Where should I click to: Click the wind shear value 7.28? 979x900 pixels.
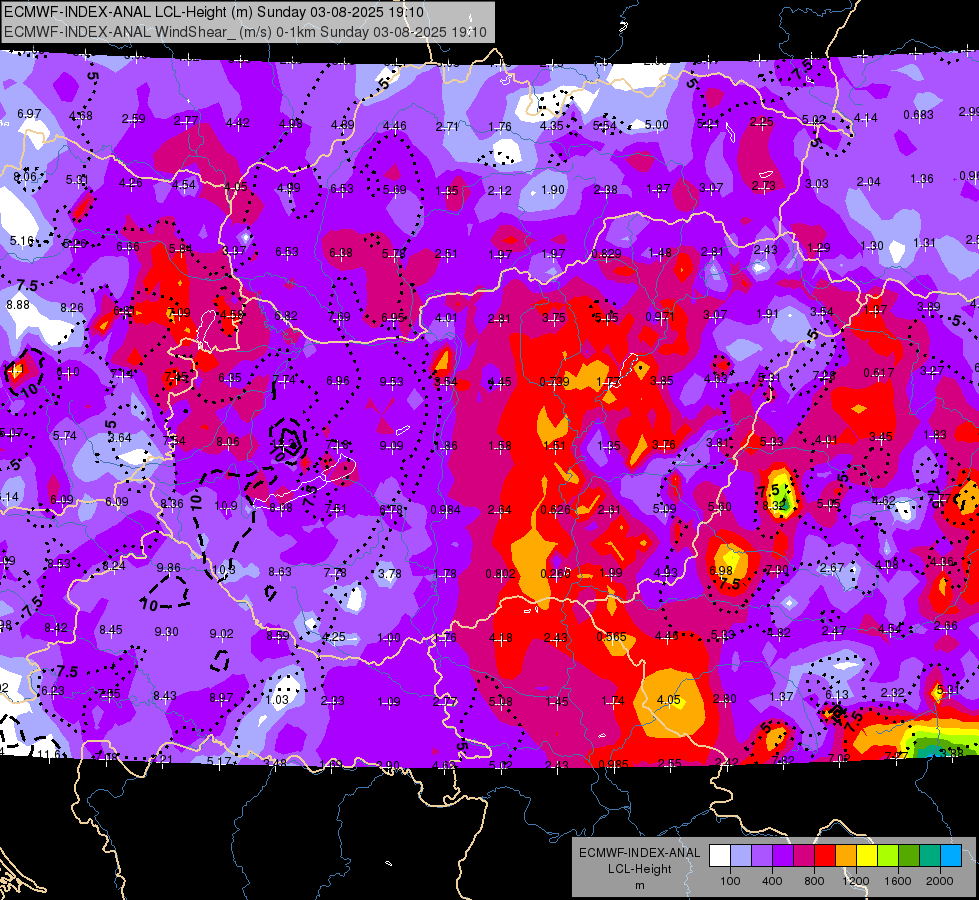click(x=824, y=375)
